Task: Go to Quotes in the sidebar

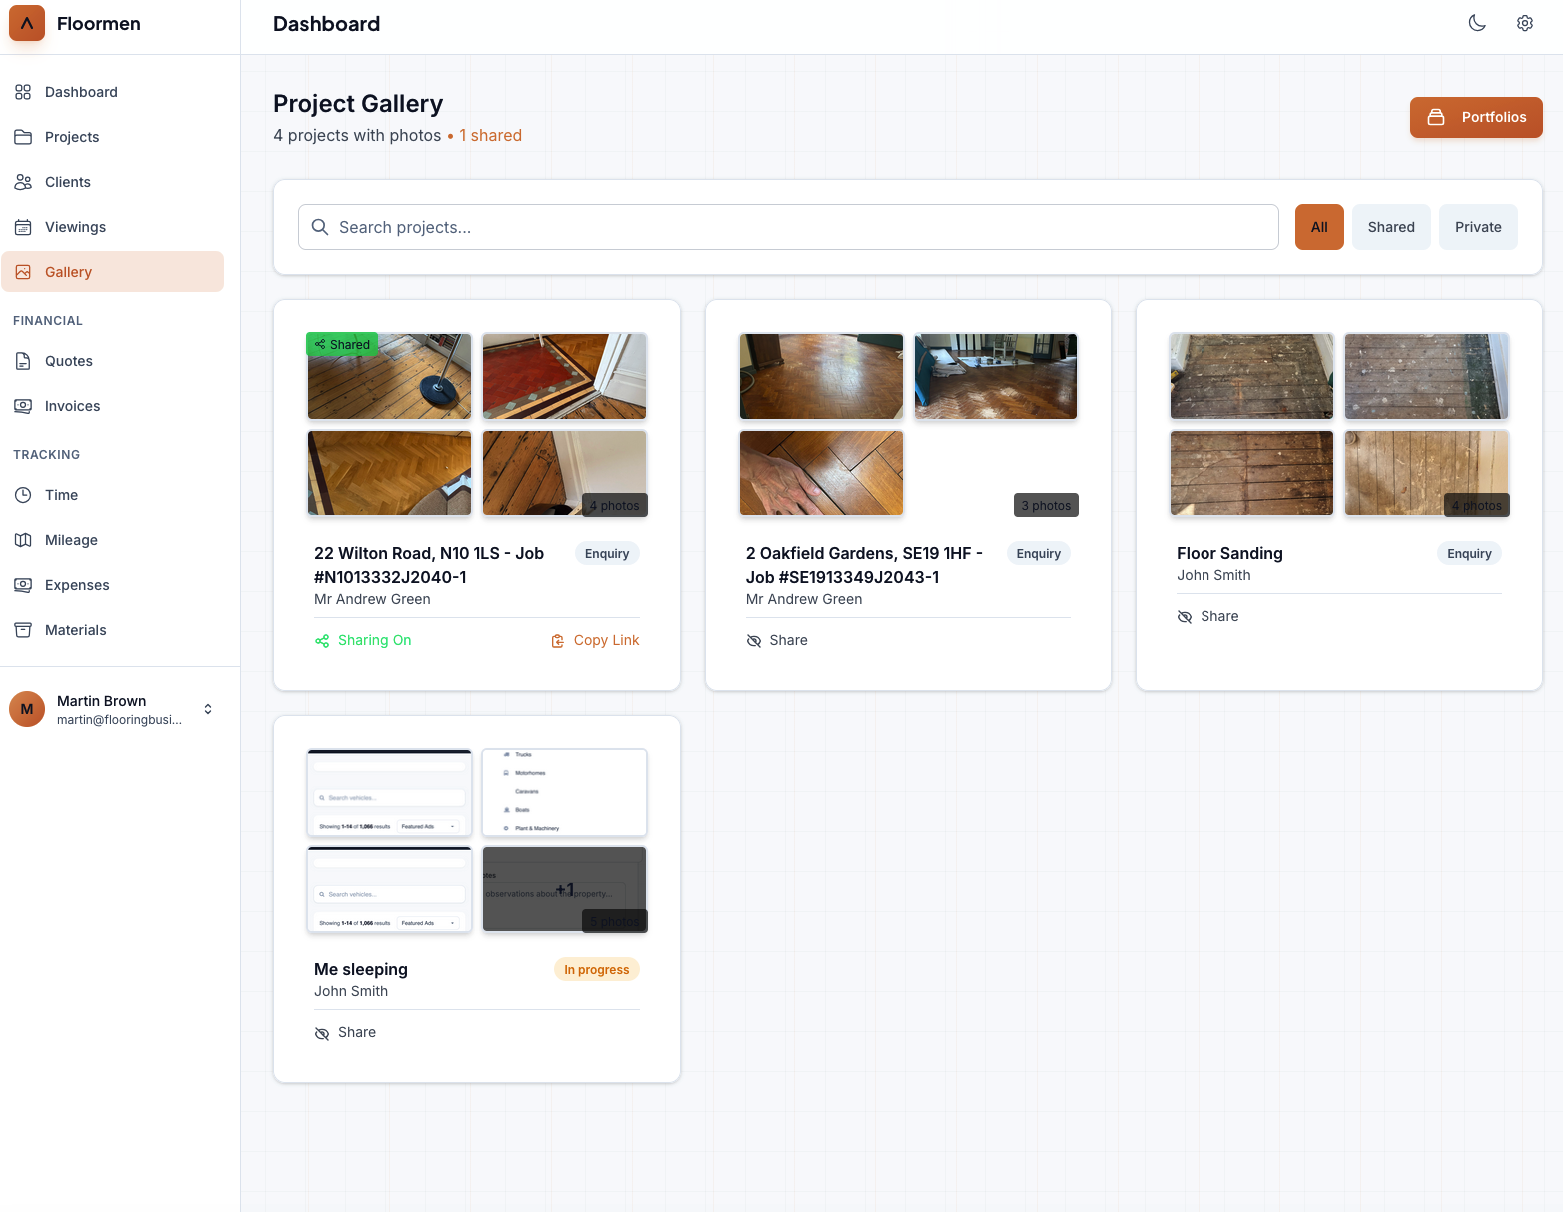Action: (68, 361)
